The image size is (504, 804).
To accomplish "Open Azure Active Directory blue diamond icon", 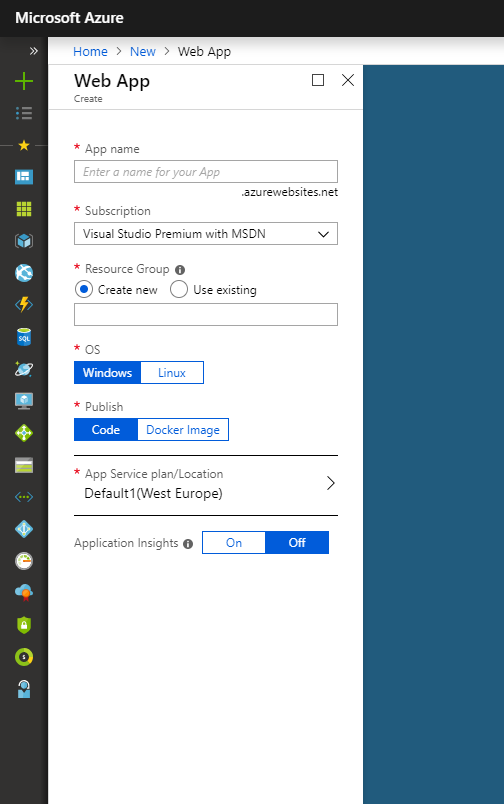I will point(24,529).
